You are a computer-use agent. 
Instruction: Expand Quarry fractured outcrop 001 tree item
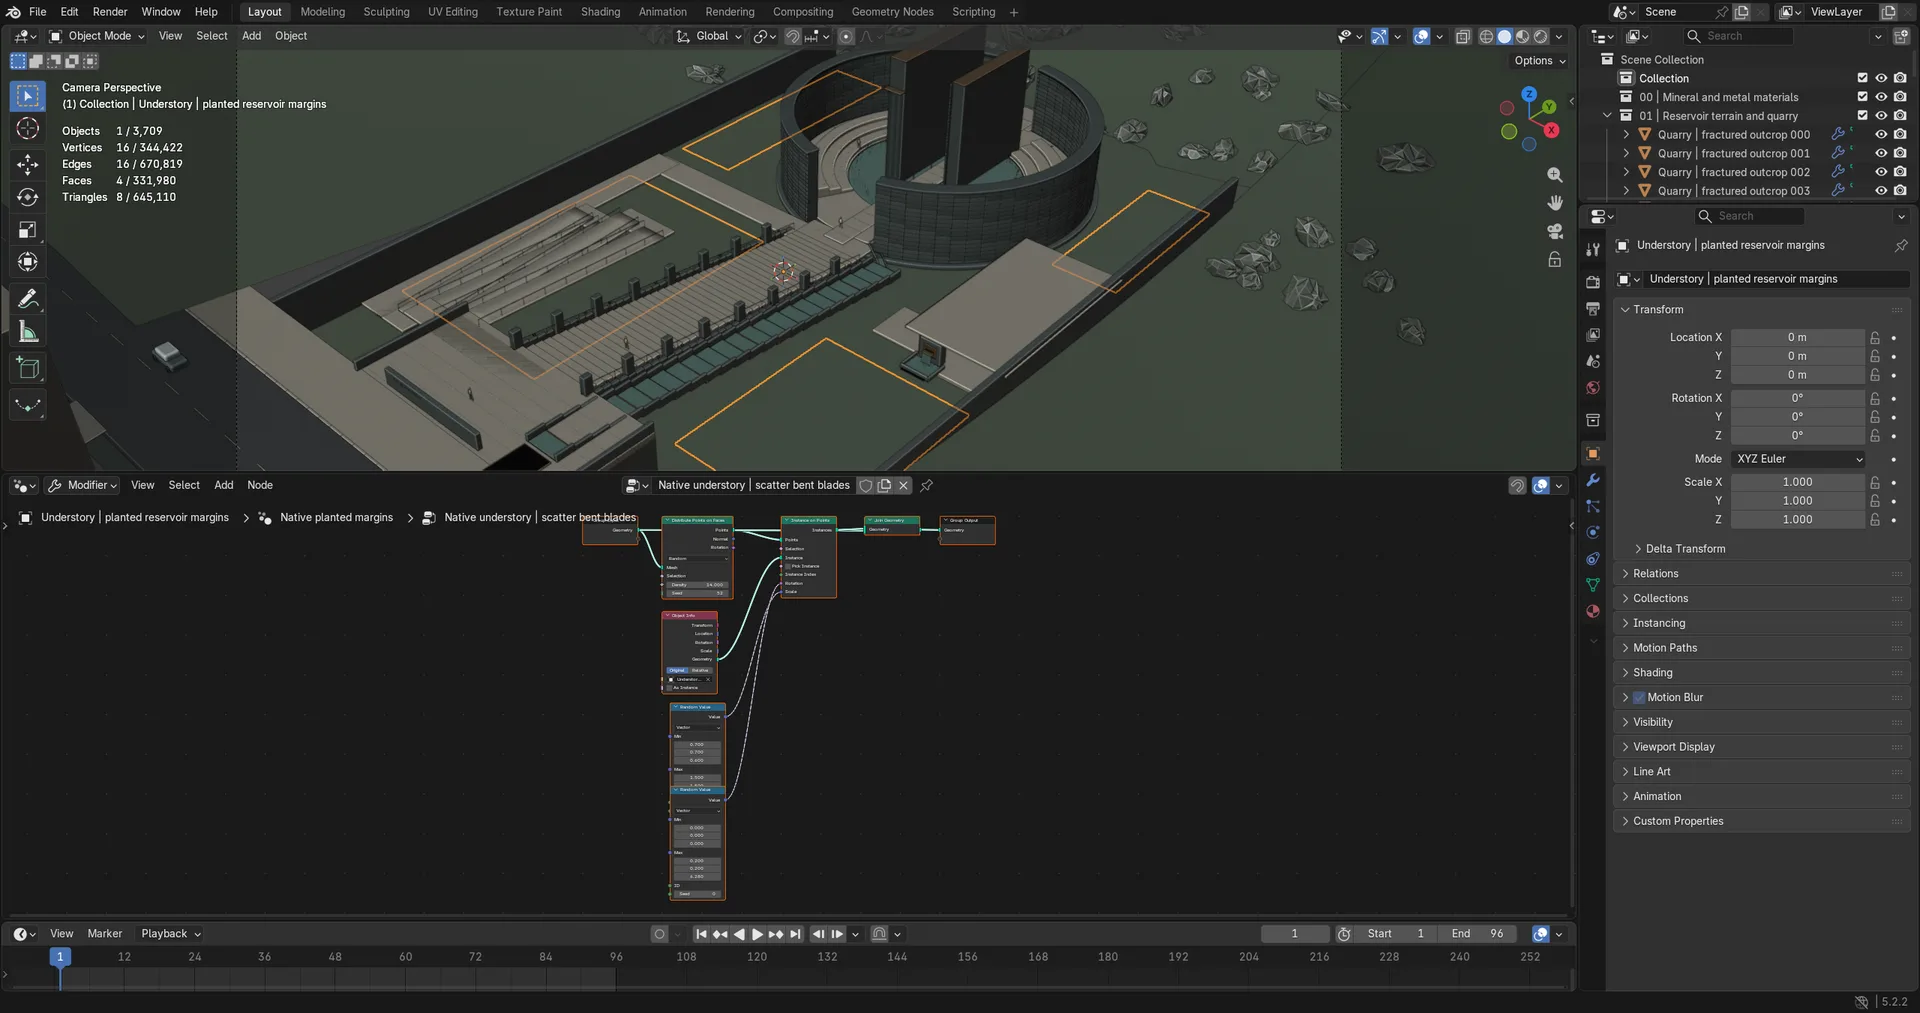point(1626,154)
